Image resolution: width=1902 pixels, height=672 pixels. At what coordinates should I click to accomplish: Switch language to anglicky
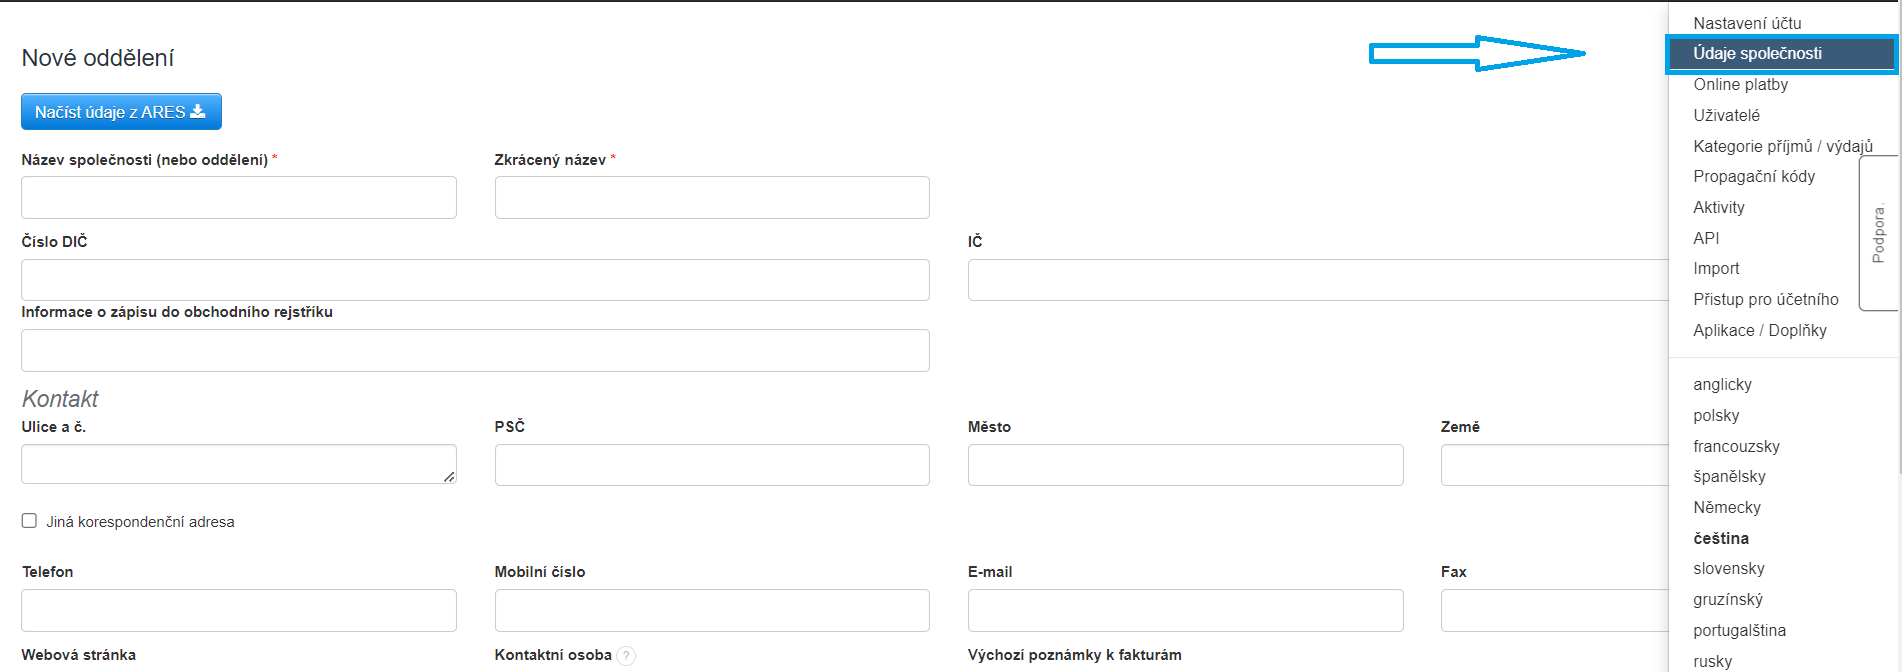pos(1722,385)
